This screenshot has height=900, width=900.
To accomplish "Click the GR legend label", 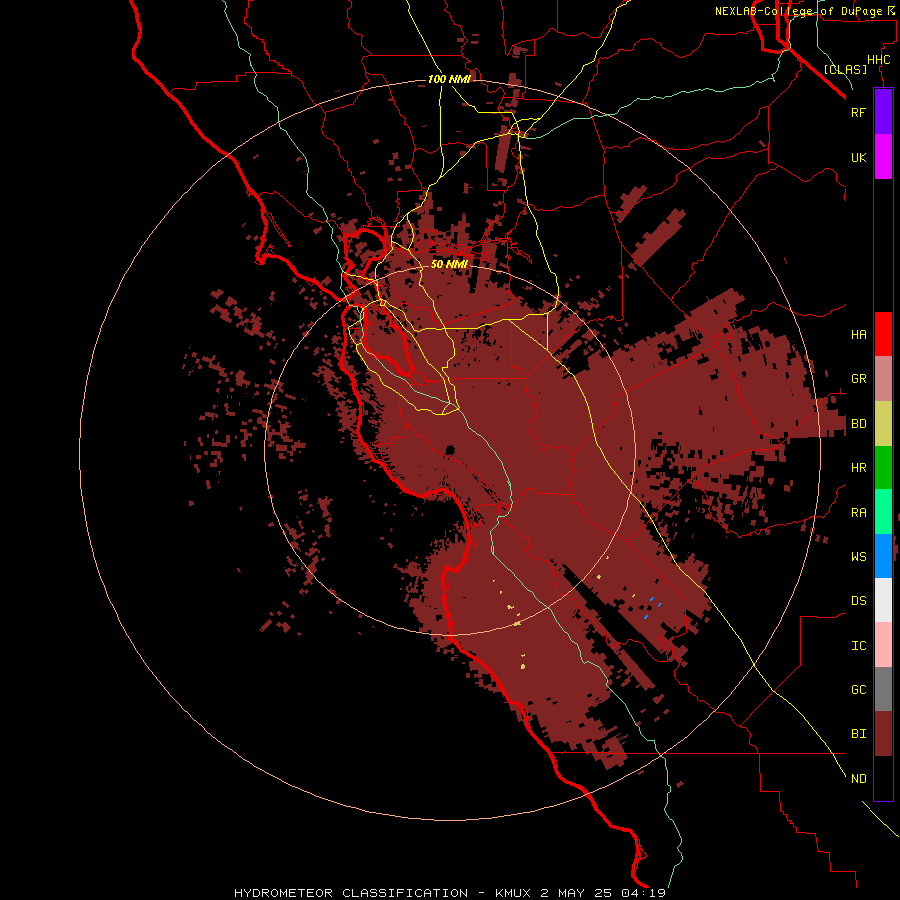I will click(858, 379).
